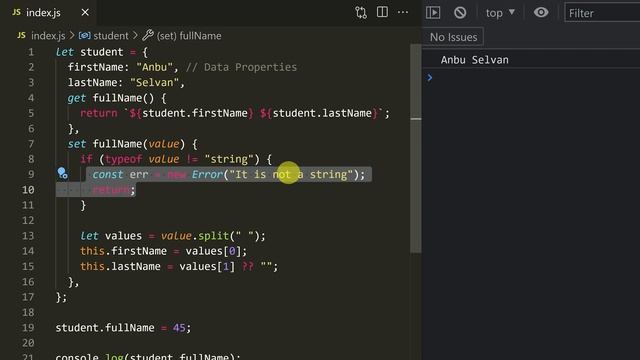
Task: Click line number 13 in gutter
Action: click(28, 236)
